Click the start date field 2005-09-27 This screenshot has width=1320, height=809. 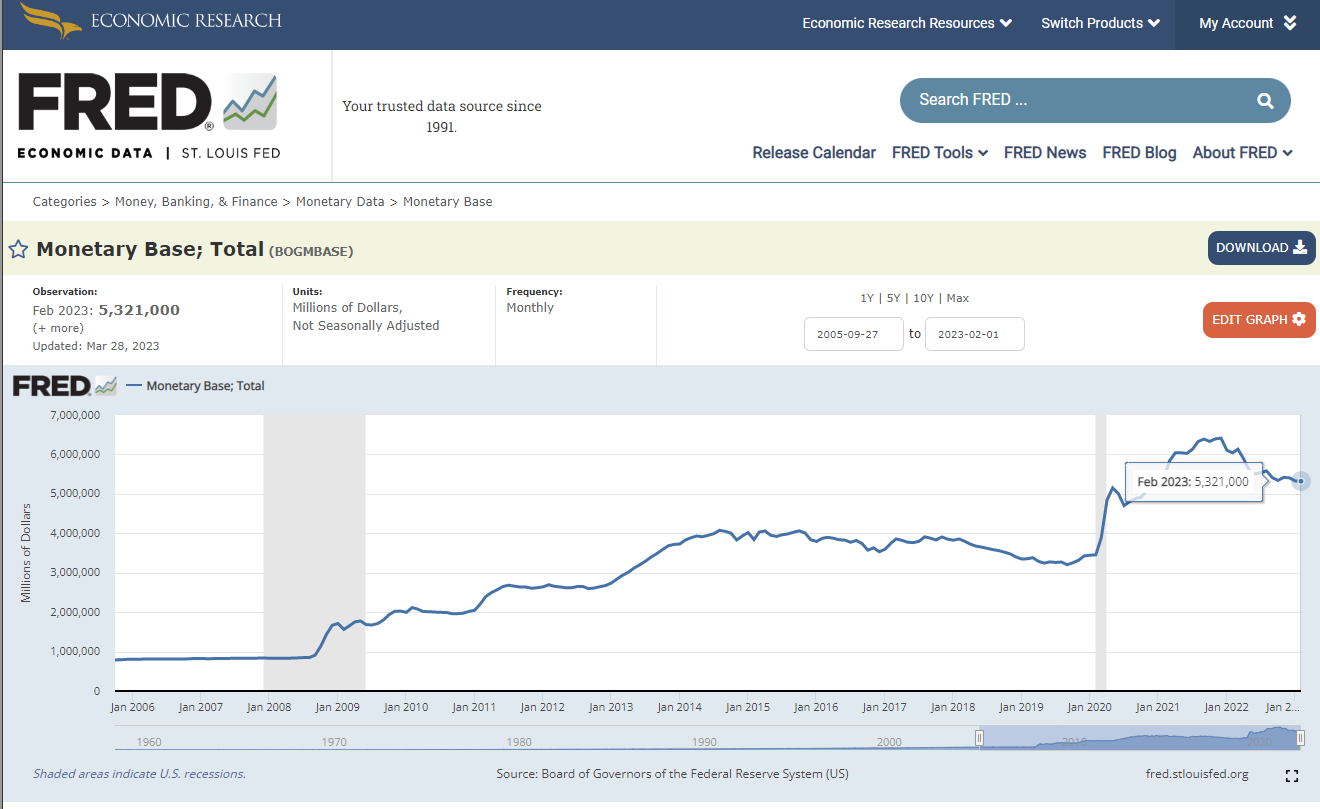853,334
